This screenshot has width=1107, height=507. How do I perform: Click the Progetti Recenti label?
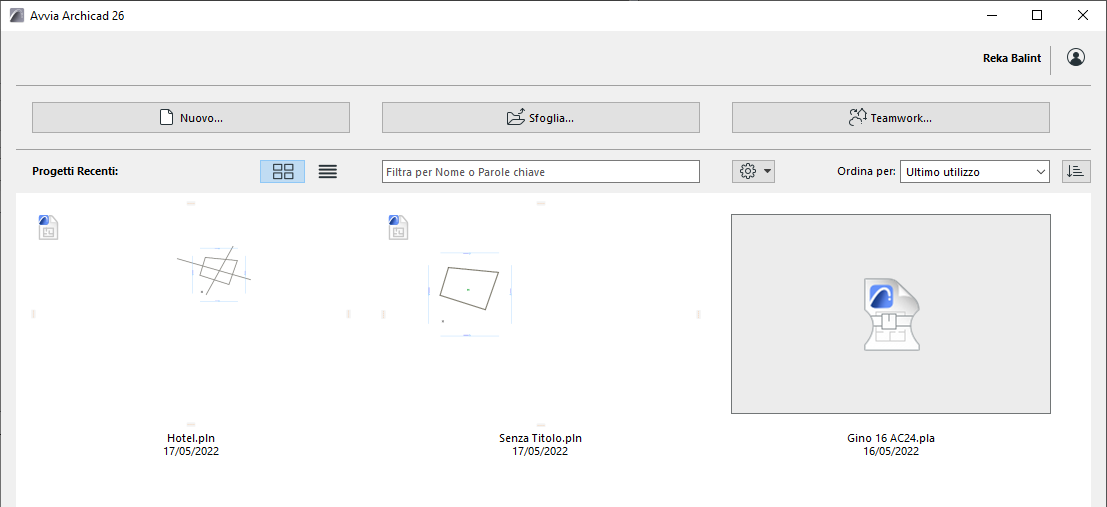(x=76, y=172)
